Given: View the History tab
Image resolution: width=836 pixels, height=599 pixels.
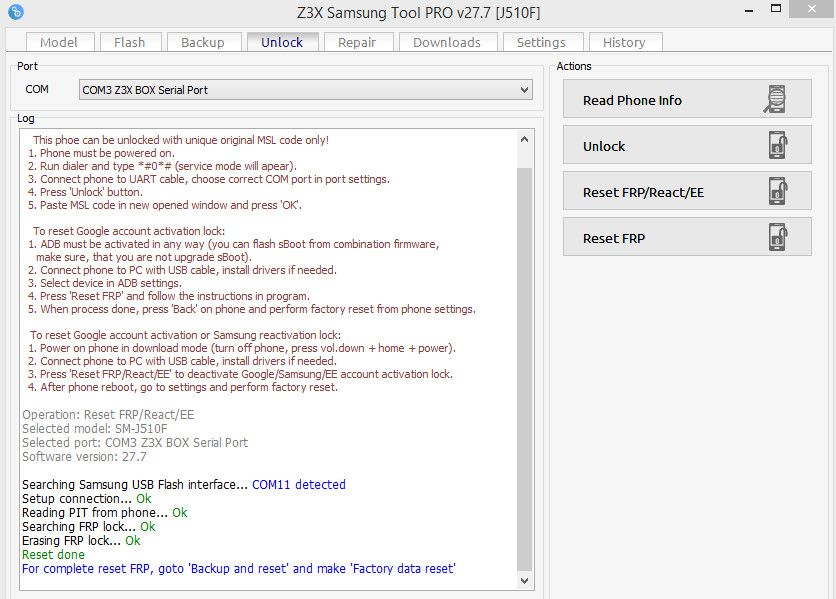Looking at the screenshot, I should 624,42.
